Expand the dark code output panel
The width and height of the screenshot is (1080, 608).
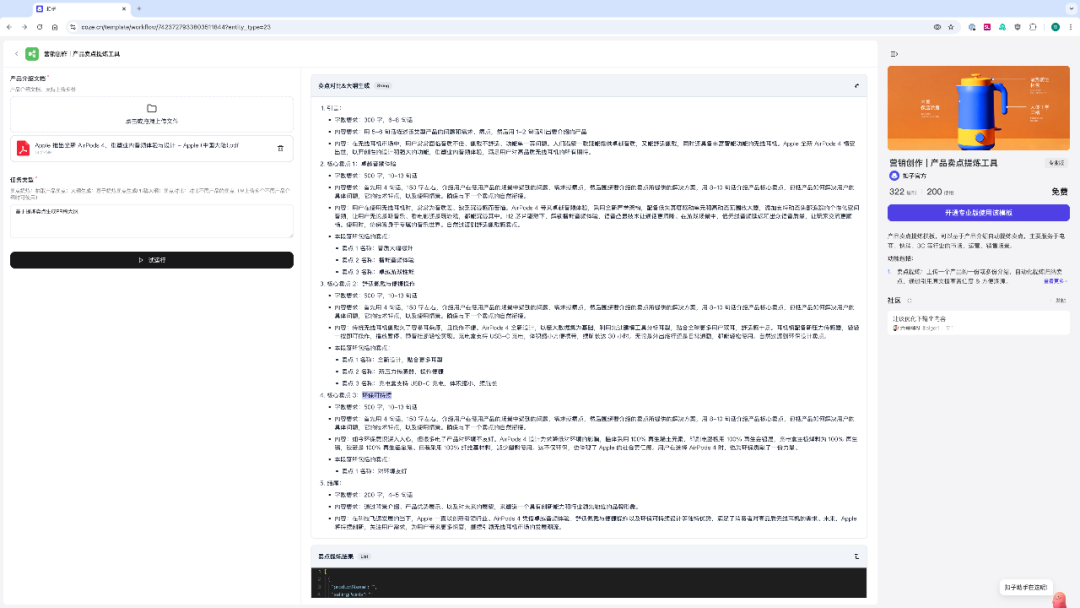point(857,556)
